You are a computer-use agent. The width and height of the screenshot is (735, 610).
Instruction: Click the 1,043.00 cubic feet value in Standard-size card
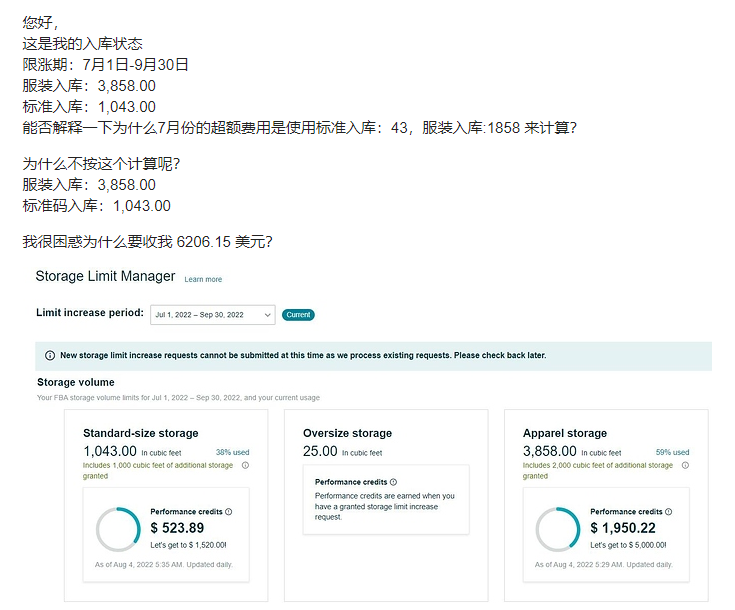click(110, 451)
